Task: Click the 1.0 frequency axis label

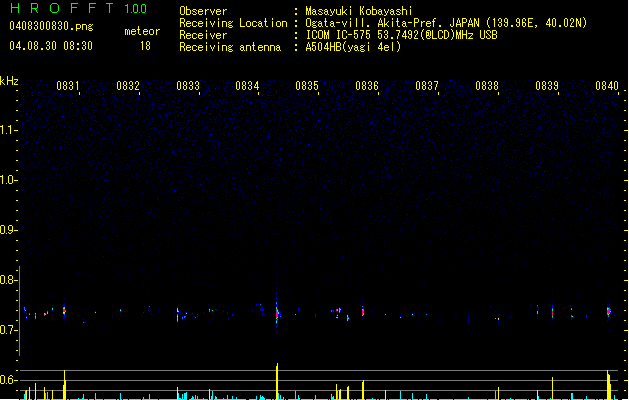Action: tap(8, 180)
